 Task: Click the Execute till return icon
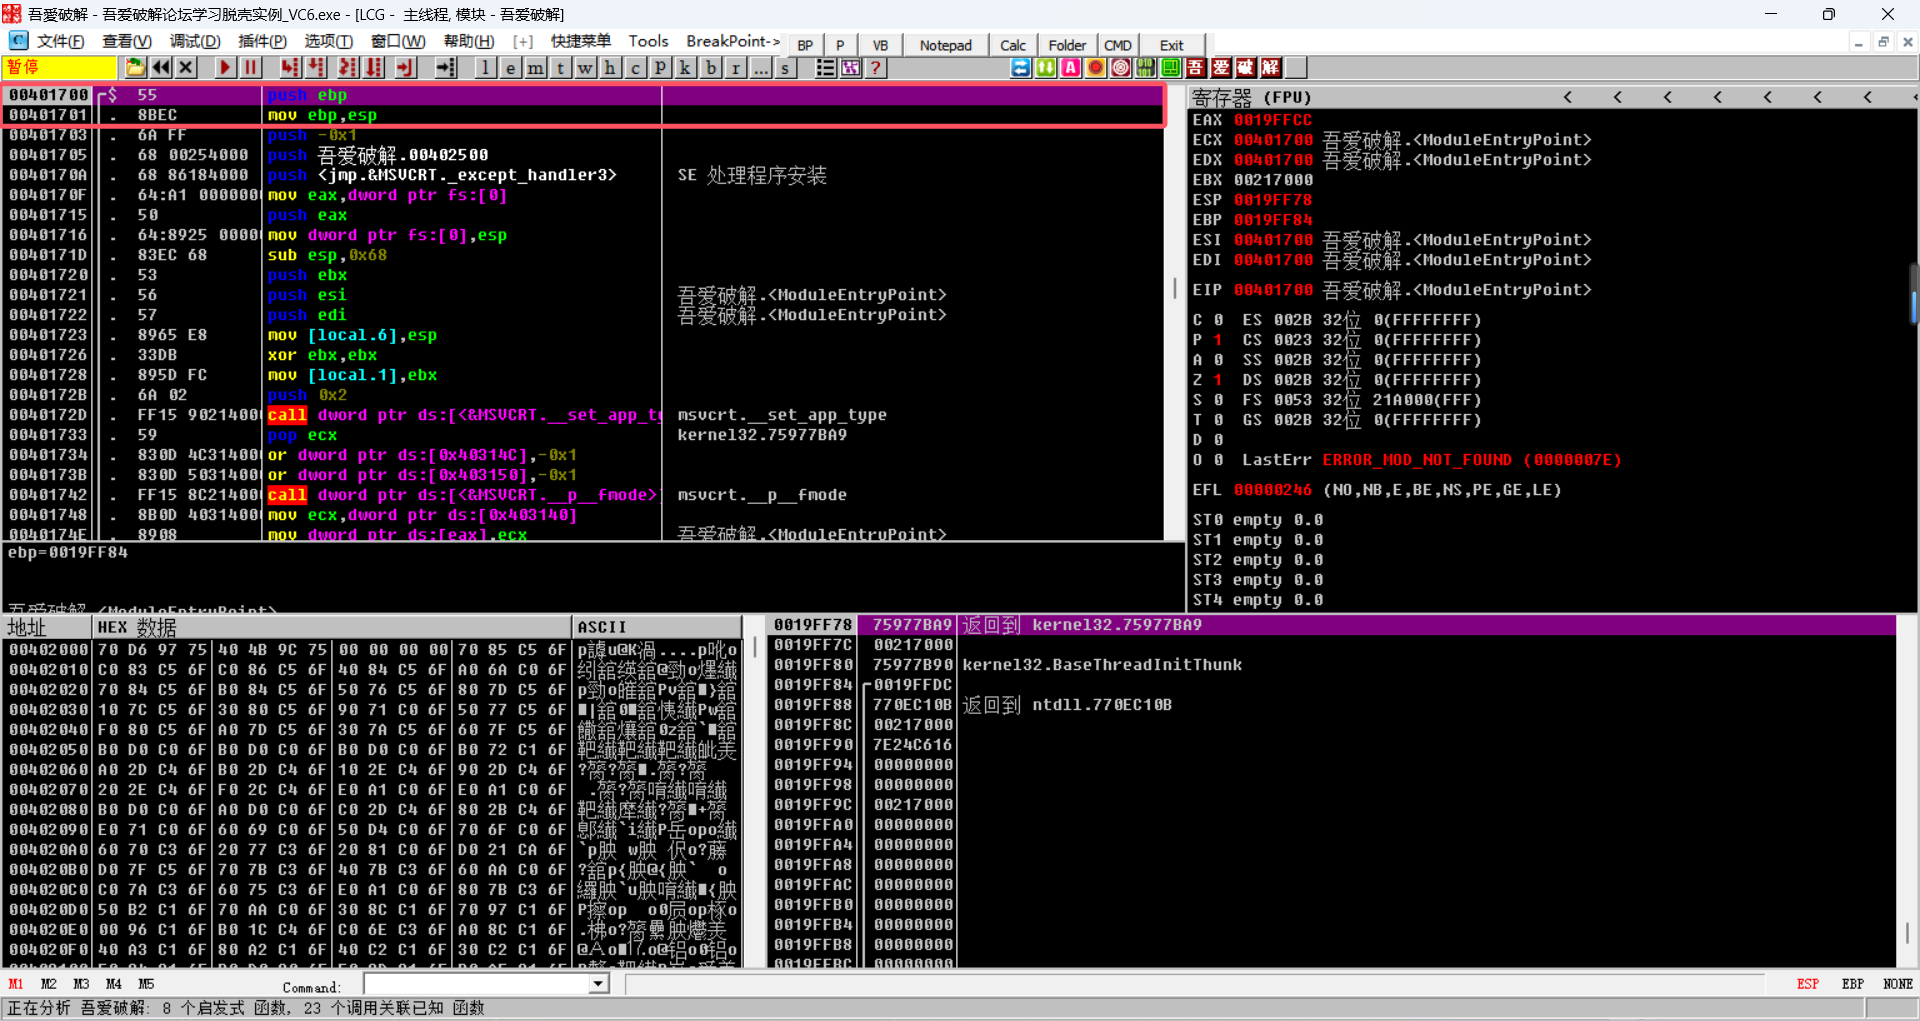[x=404, y=68]
